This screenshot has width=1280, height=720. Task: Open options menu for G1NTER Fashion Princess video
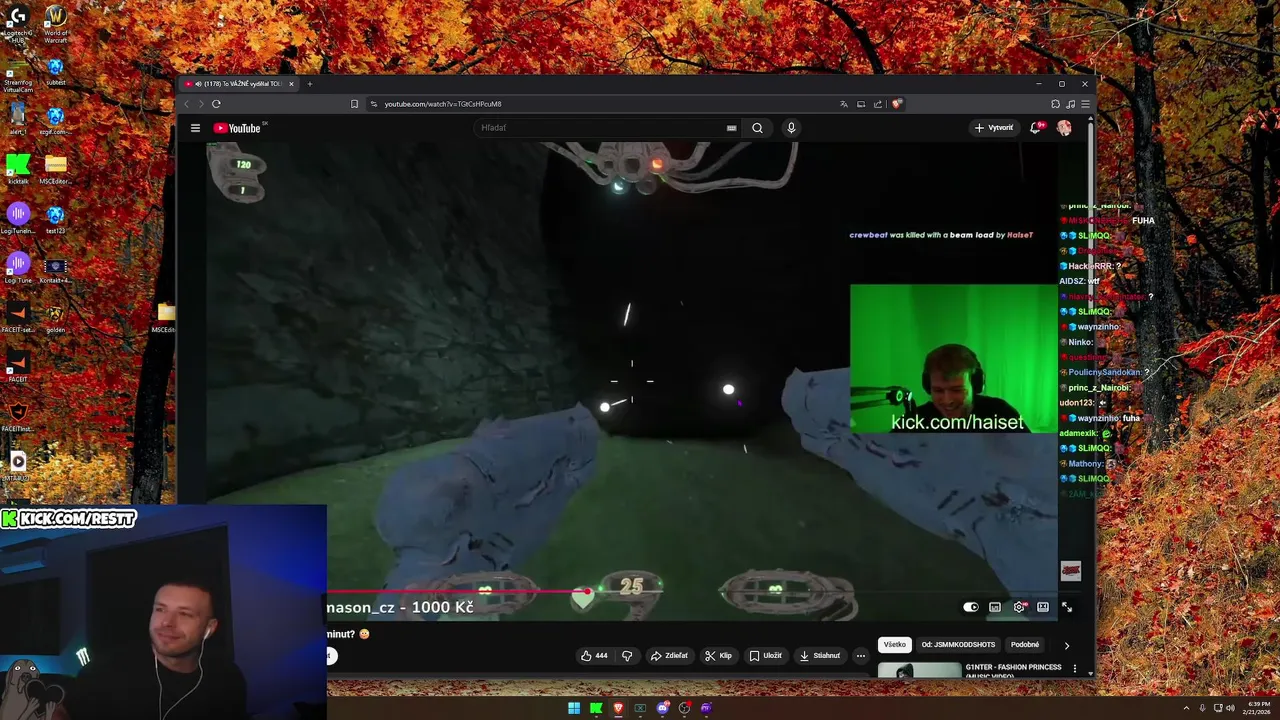(x=1075, y=668)
